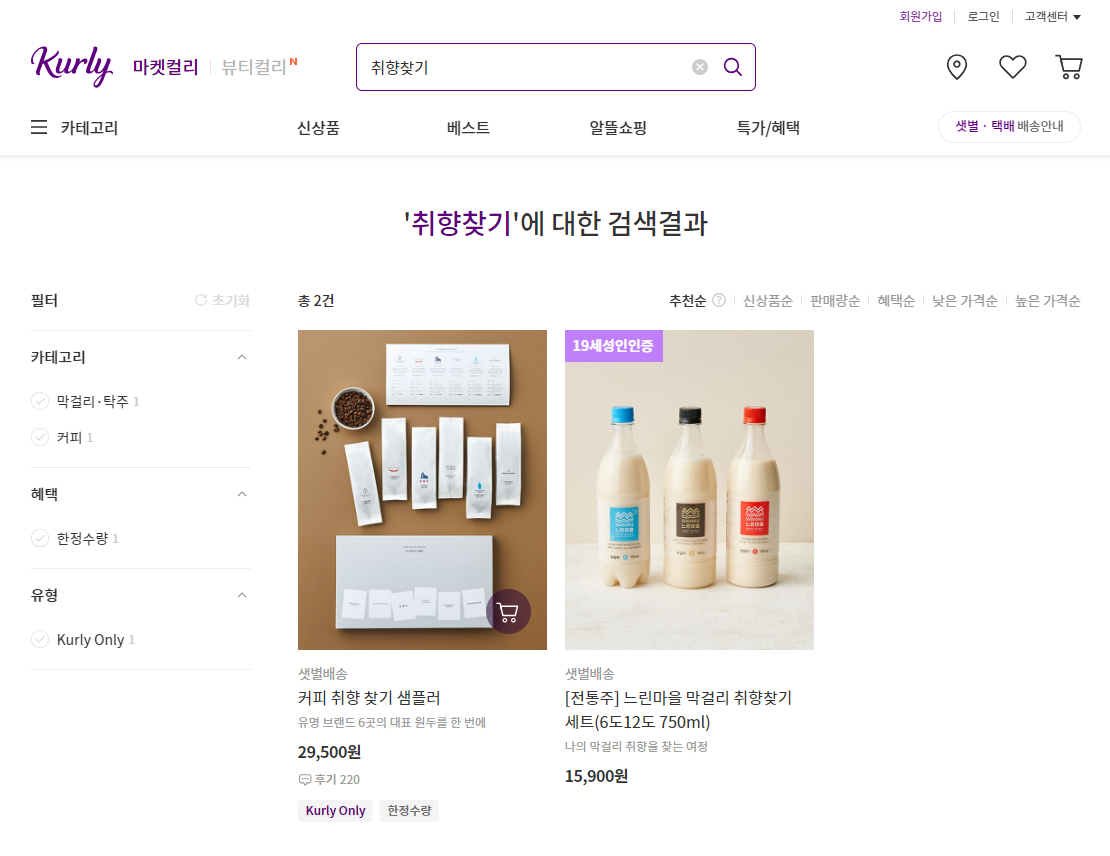1110x856 pixels.
Task: Check the 막걸리·탁주 category filter
Action: pos(38,401)
